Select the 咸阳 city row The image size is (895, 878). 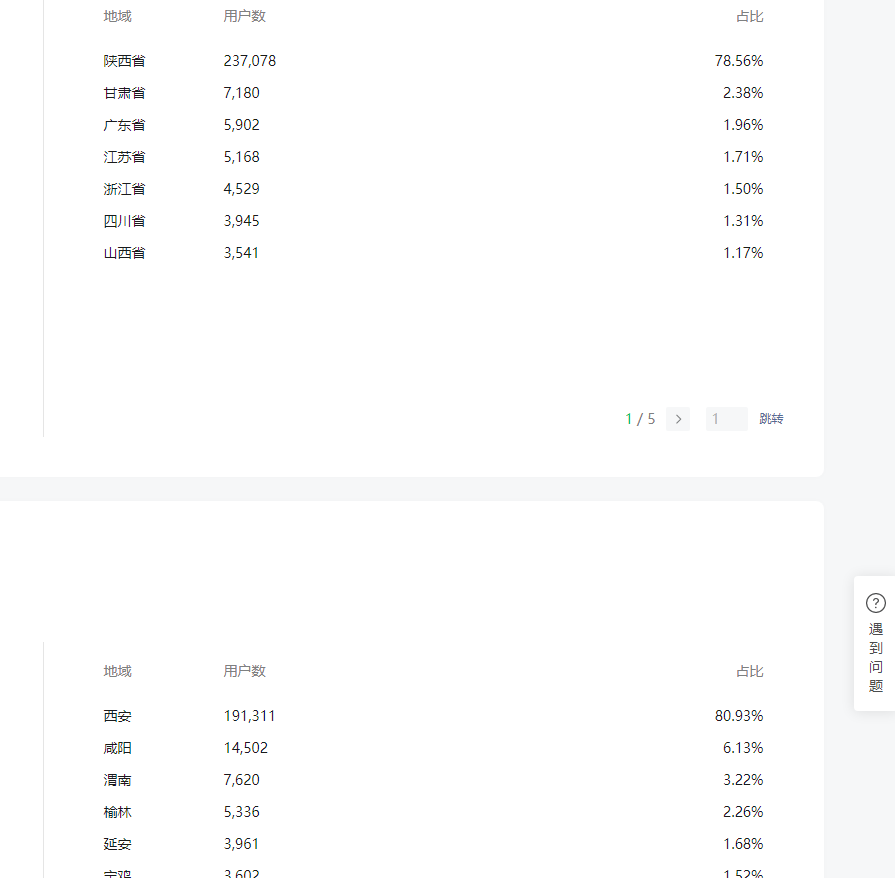pyautogui.click(x=433, y=748)
